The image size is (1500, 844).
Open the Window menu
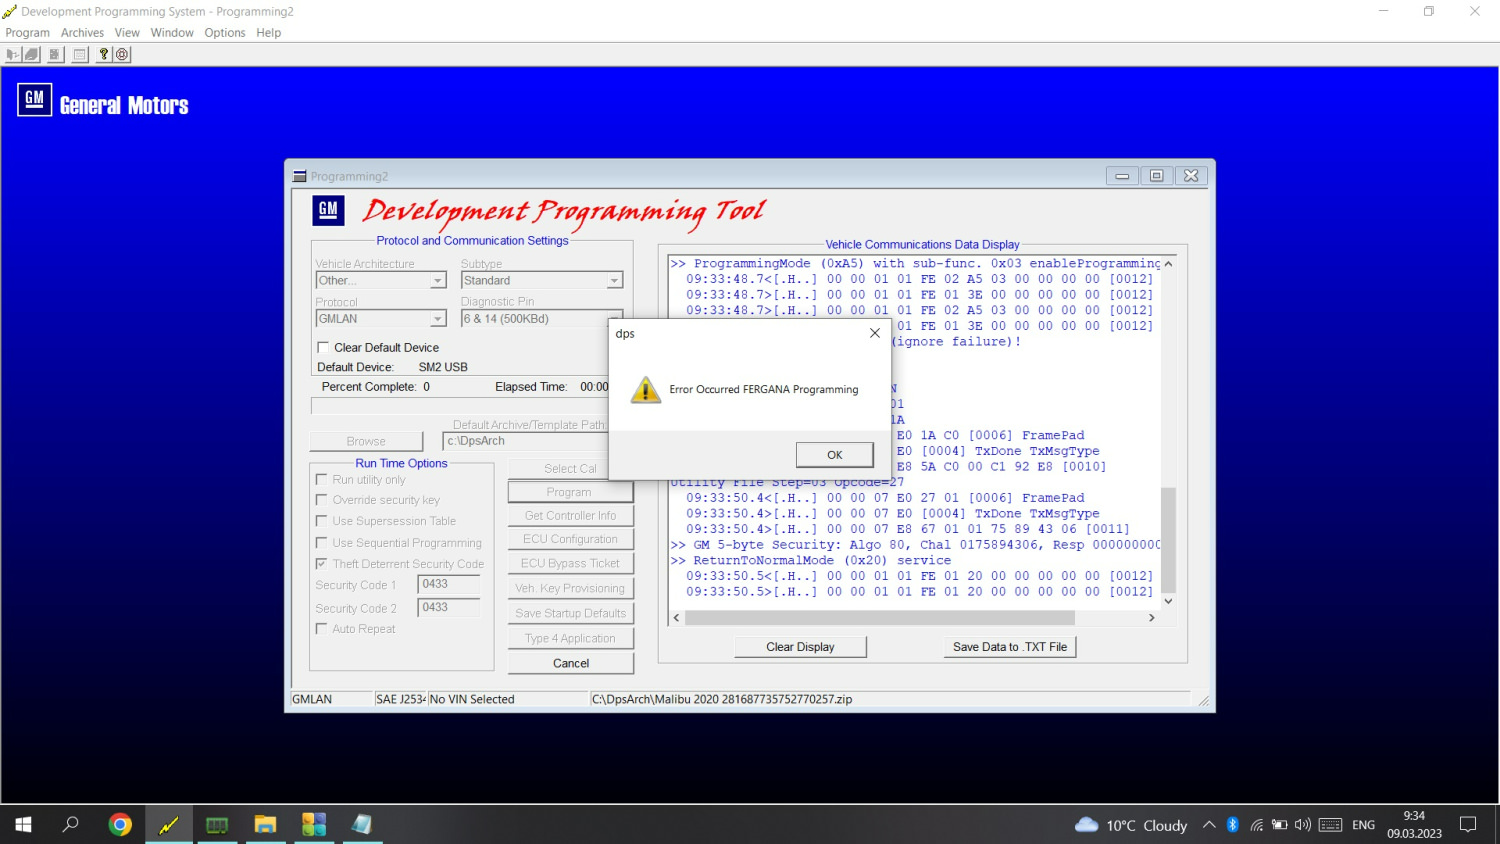pos(172,33)
